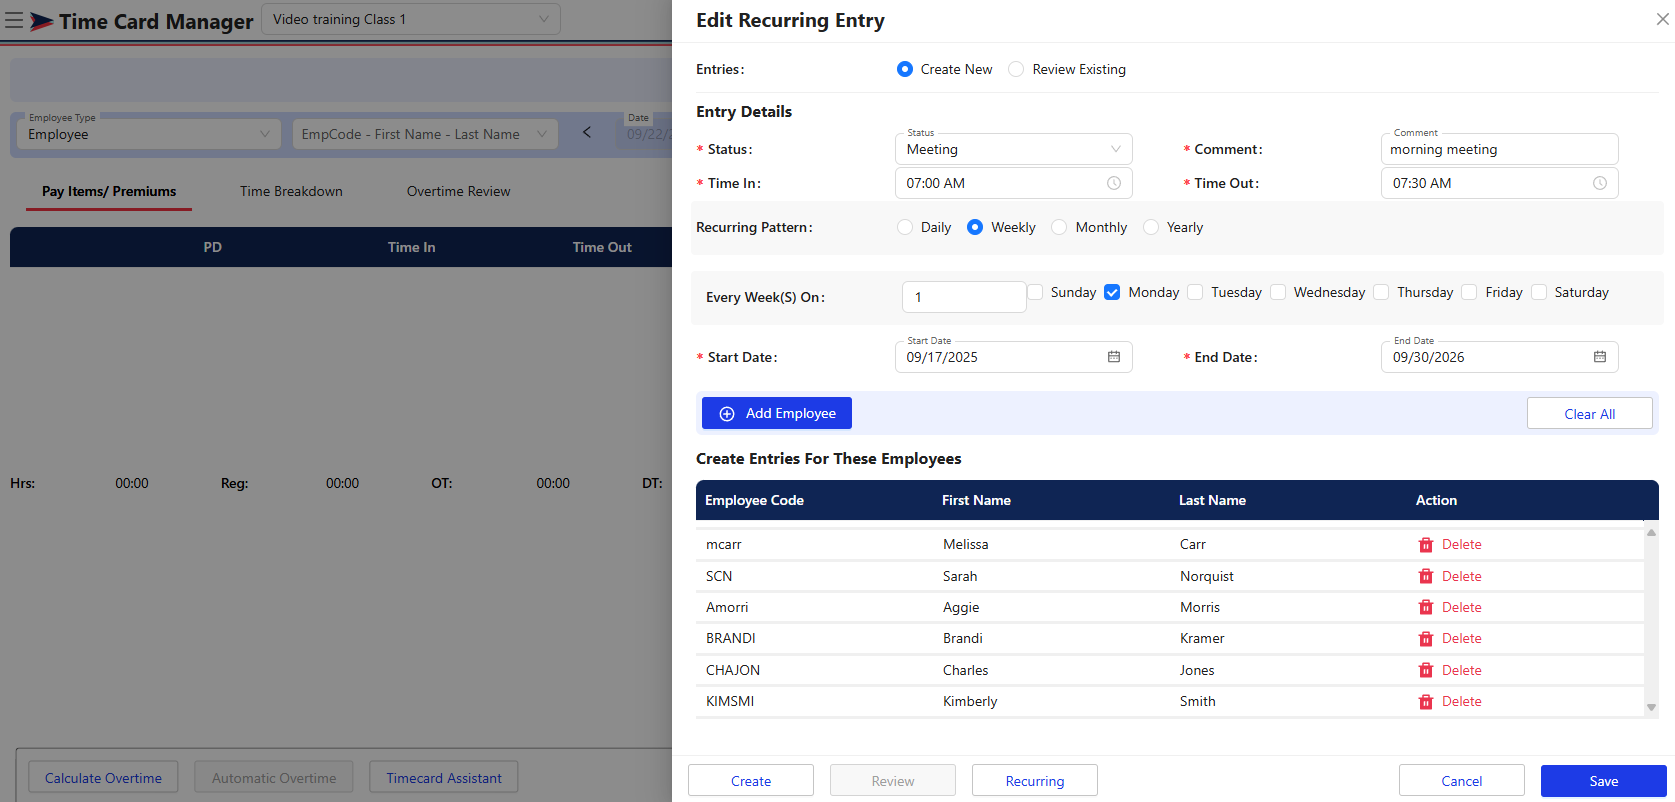Screen dimensions: 1675x802
Task: Expand the Employee Type dropdown
Action: pyautogui.click(x=148, y=134)
